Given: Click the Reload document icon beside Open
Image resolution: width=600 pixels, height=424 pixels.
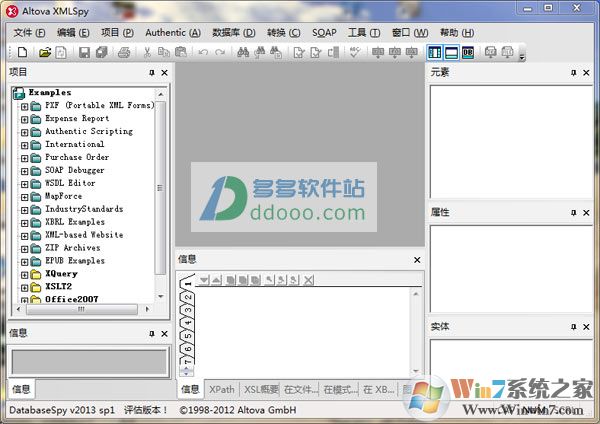Looking at the screenshot, I should (x=61, y=52).
